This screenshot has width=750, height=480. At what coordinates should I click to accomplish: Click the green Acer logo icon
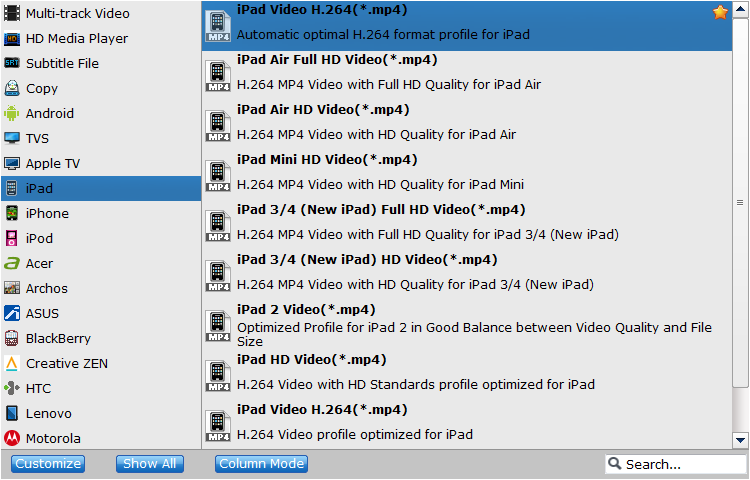(12, 263)
